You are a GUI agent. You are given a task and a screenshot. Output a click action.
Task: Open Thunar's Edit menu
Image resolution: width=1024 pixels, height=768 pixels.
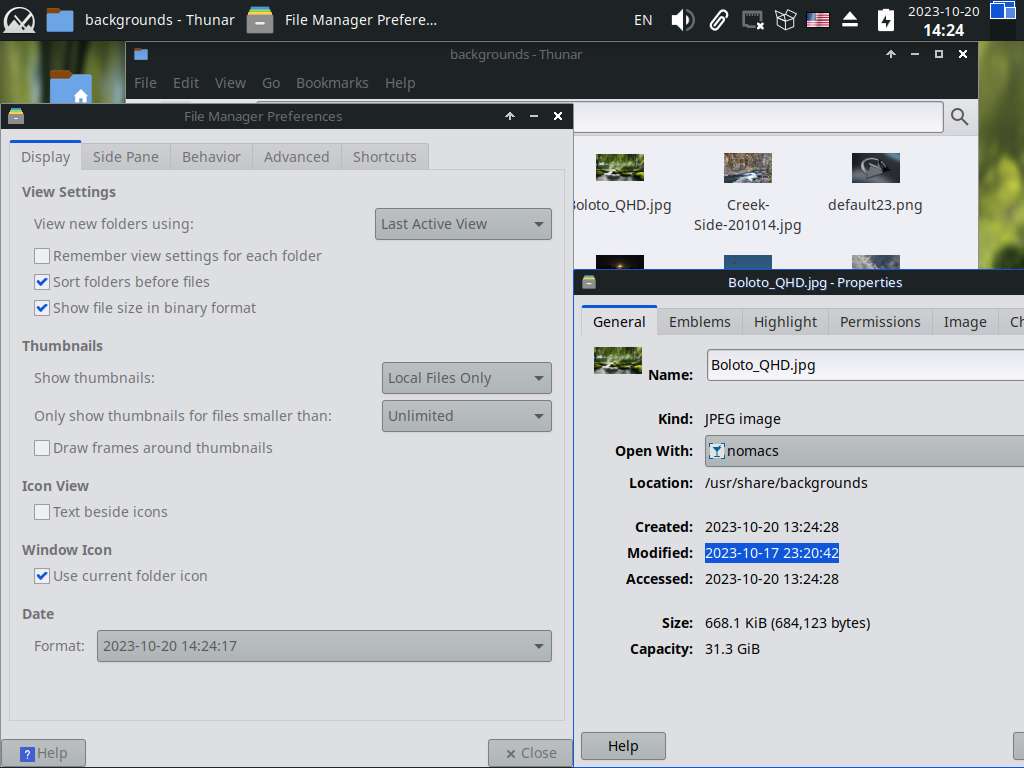coord(185,83)
